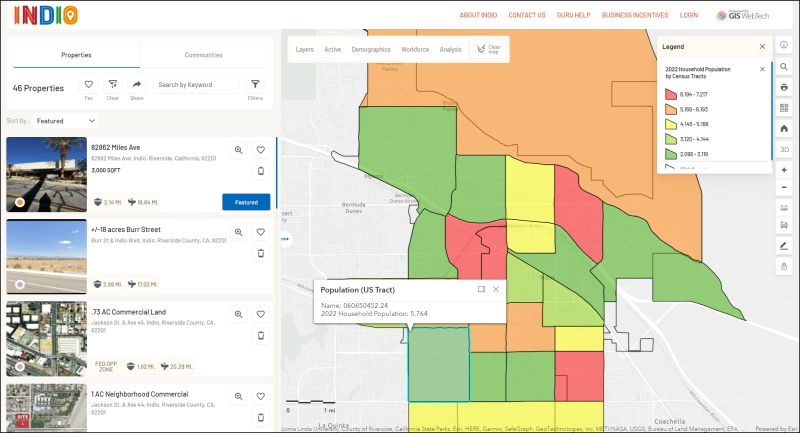Return map to home extent
Image resolution: width=800 pixels, height=433 pixels.
(784, 129)
